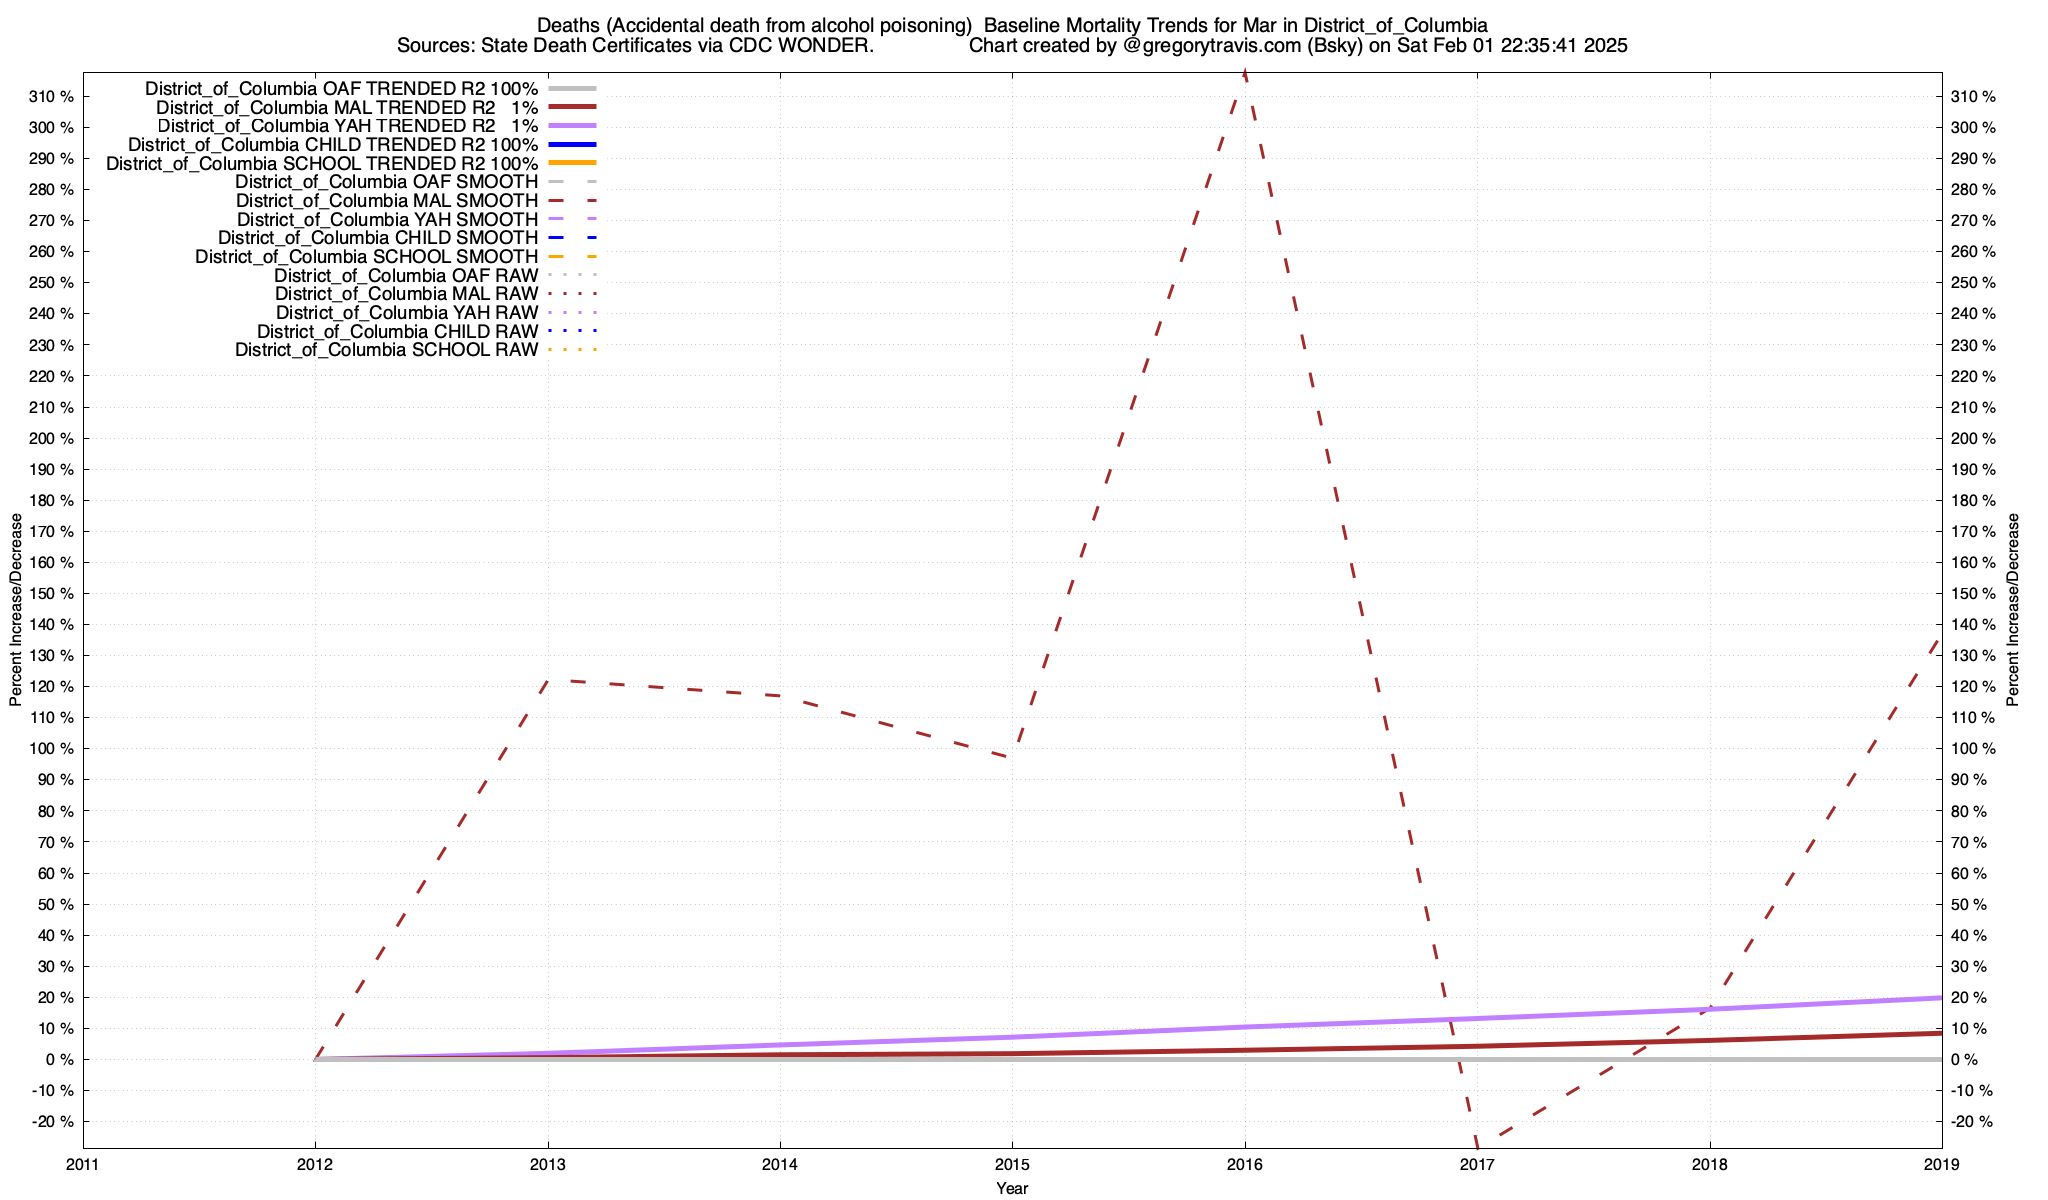Click the left axis 100 % tick label
The height and width of the screenshot is (1200, 2048).
pos(53,749)
